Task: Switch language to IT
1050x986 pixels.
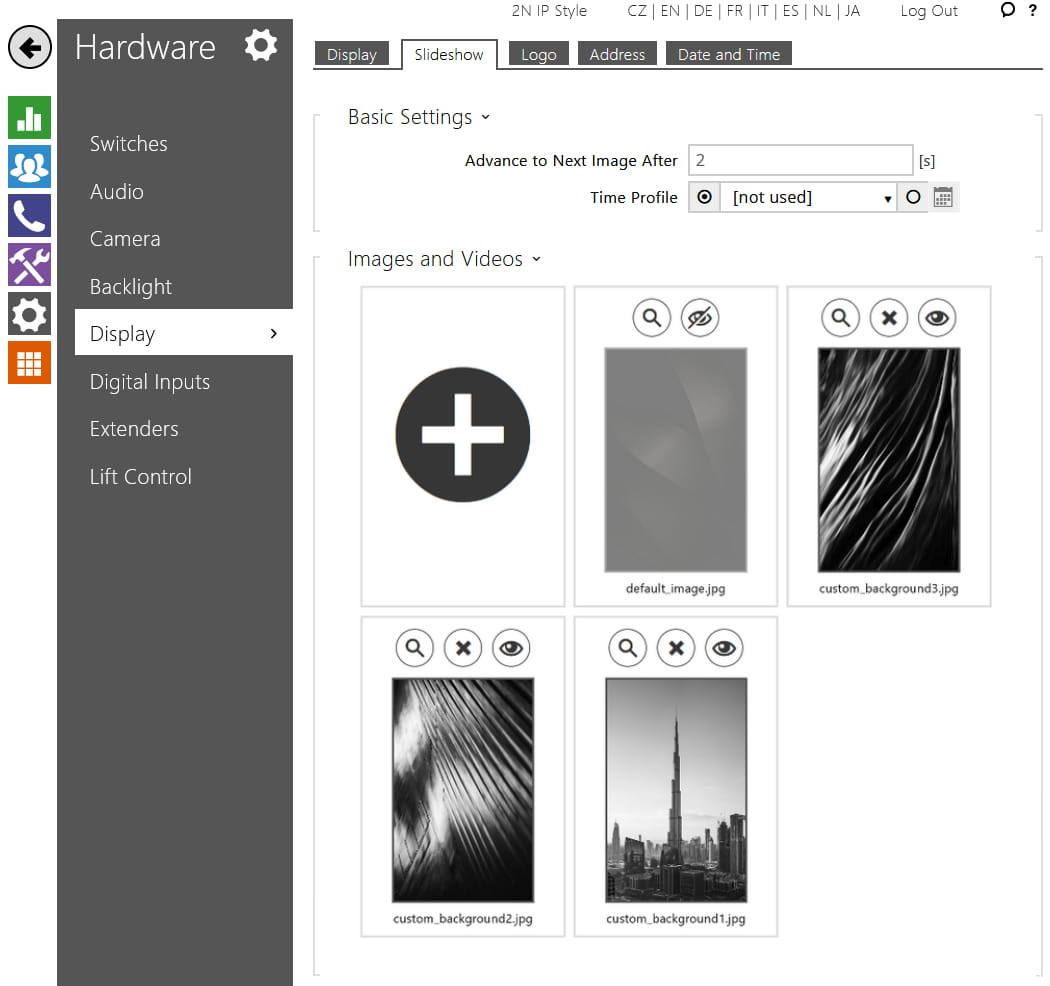Action: pos(762,11)
